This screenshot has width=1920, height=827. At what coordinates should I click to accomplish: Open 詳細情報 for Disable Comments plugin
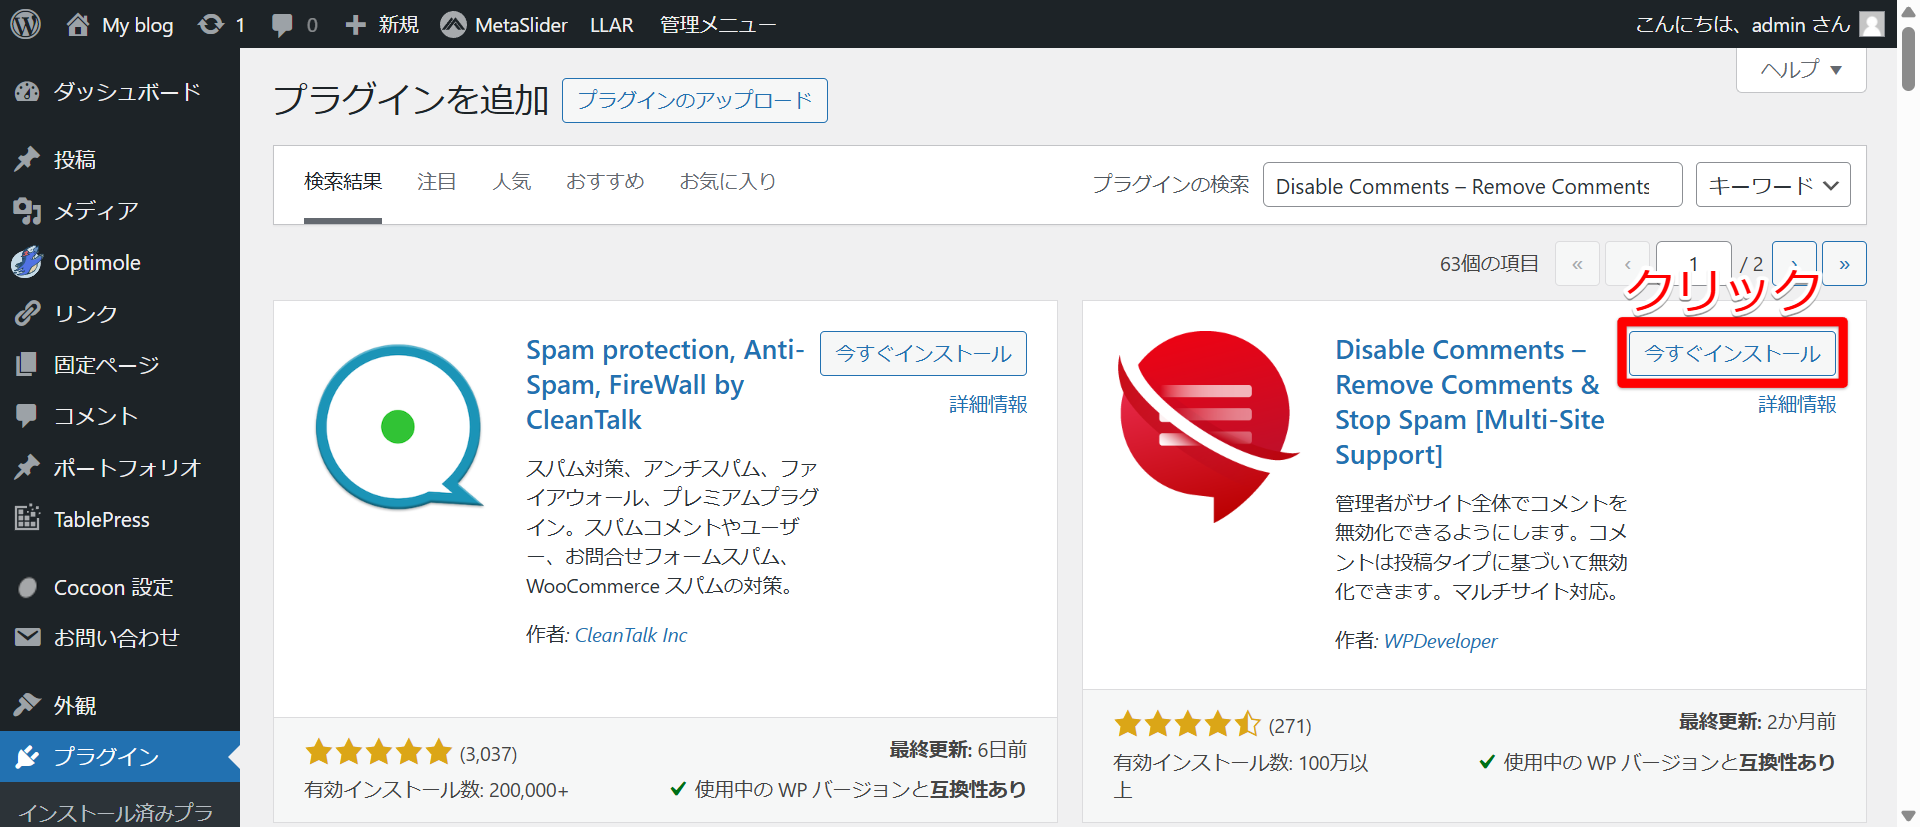(1797, 405)
